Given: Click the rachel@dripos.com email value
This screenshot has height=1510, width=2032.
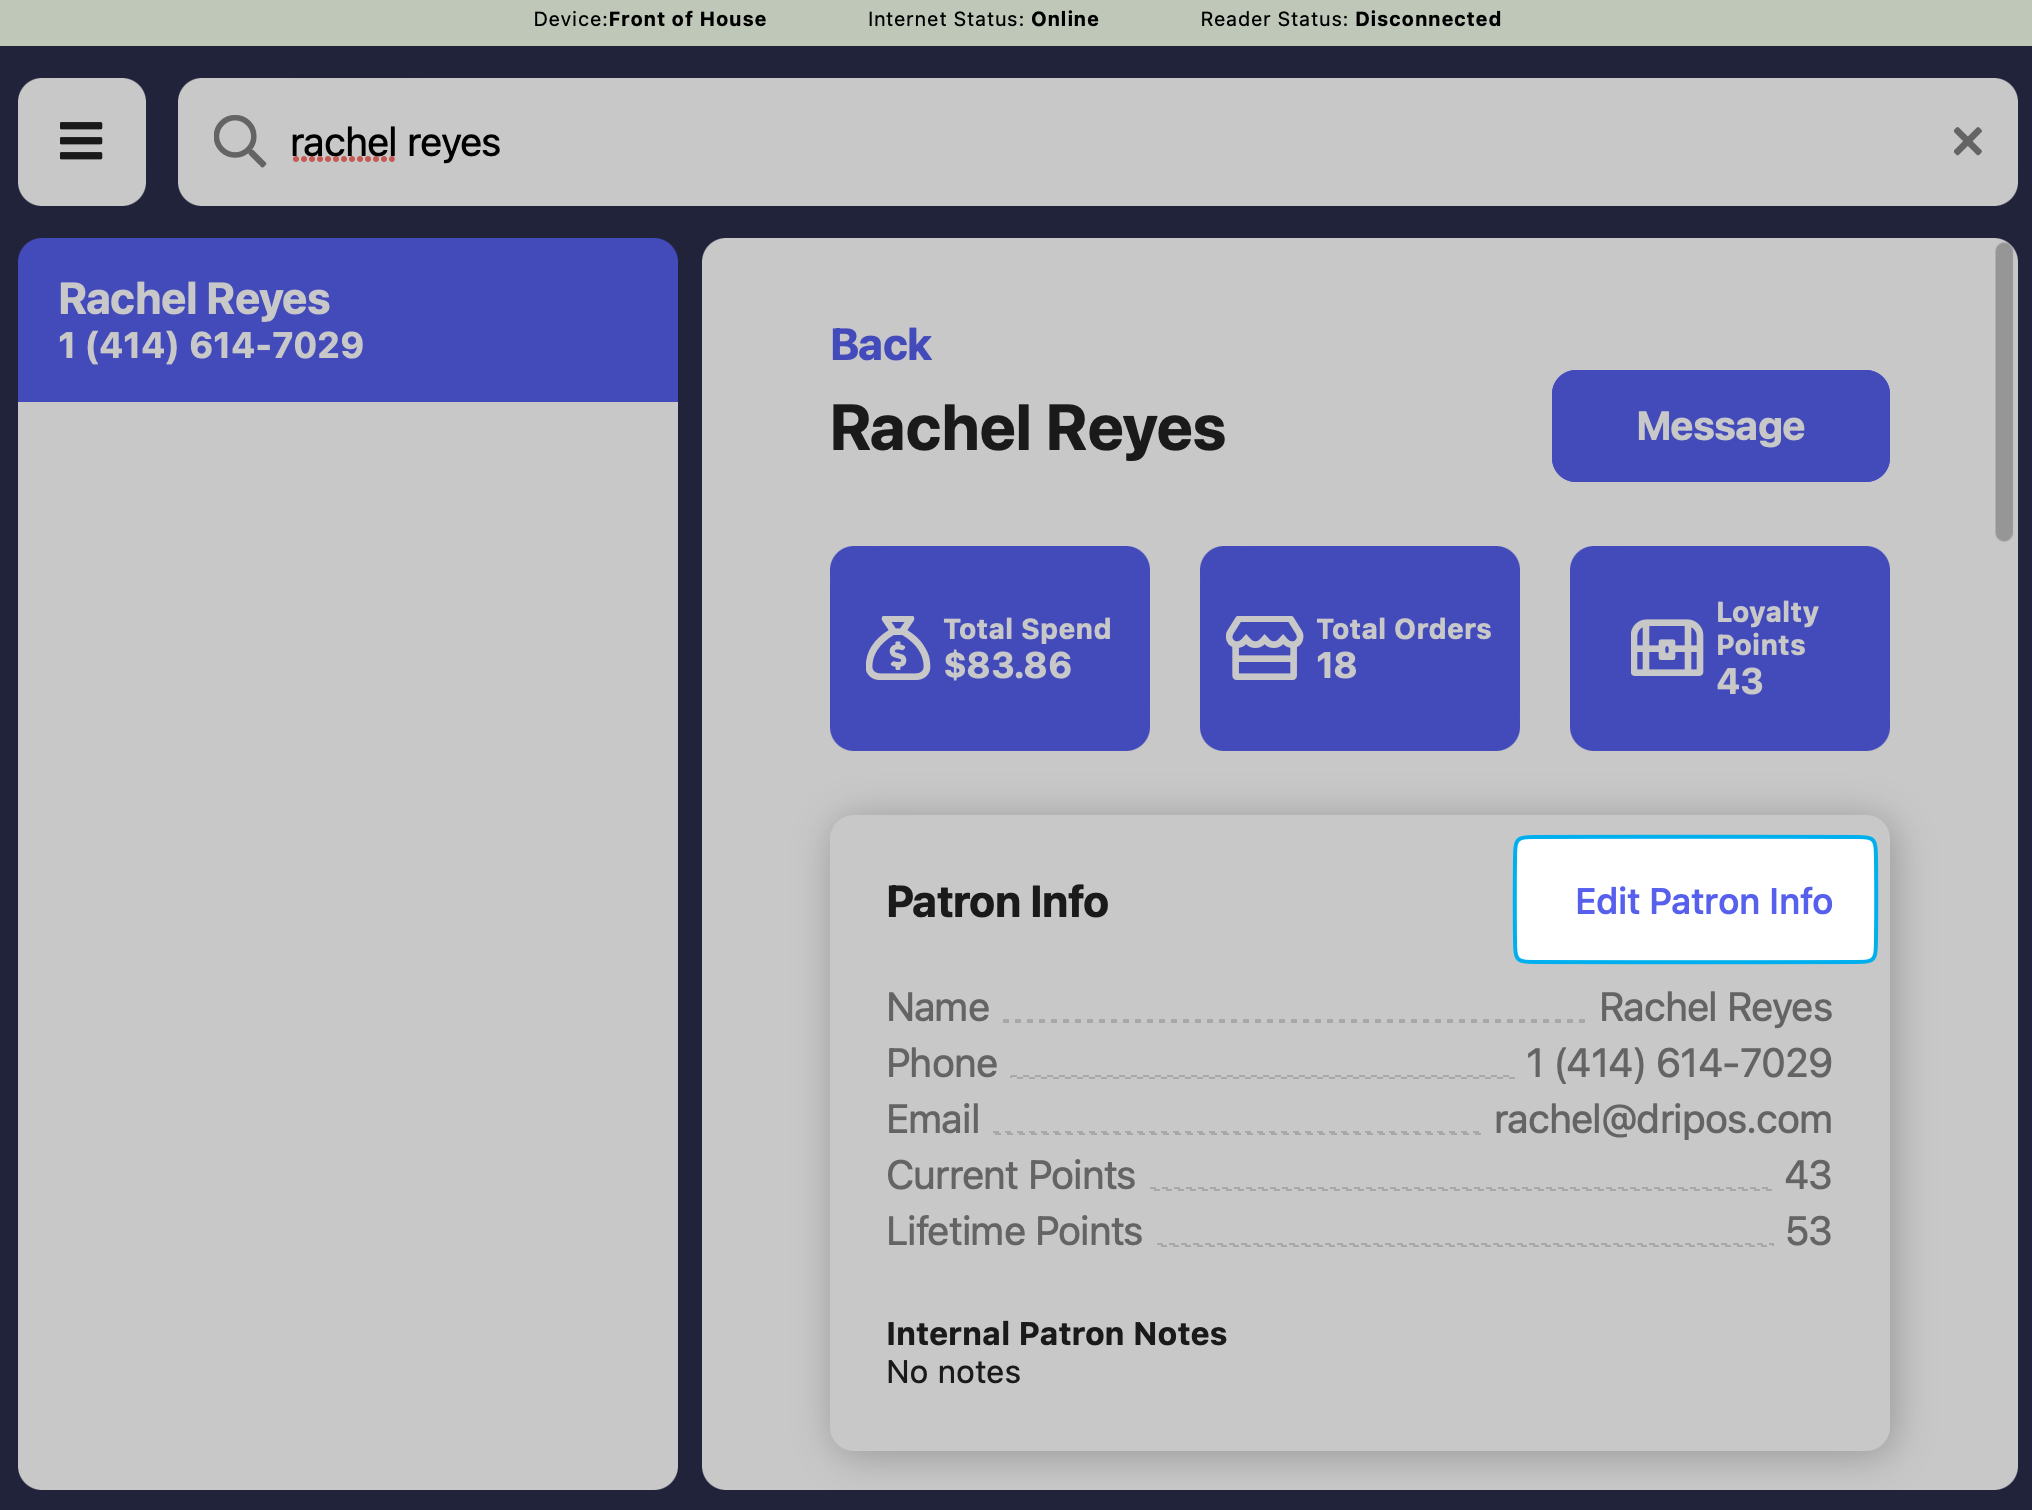Looking at the screenshot, I should click(1662, 1119).
